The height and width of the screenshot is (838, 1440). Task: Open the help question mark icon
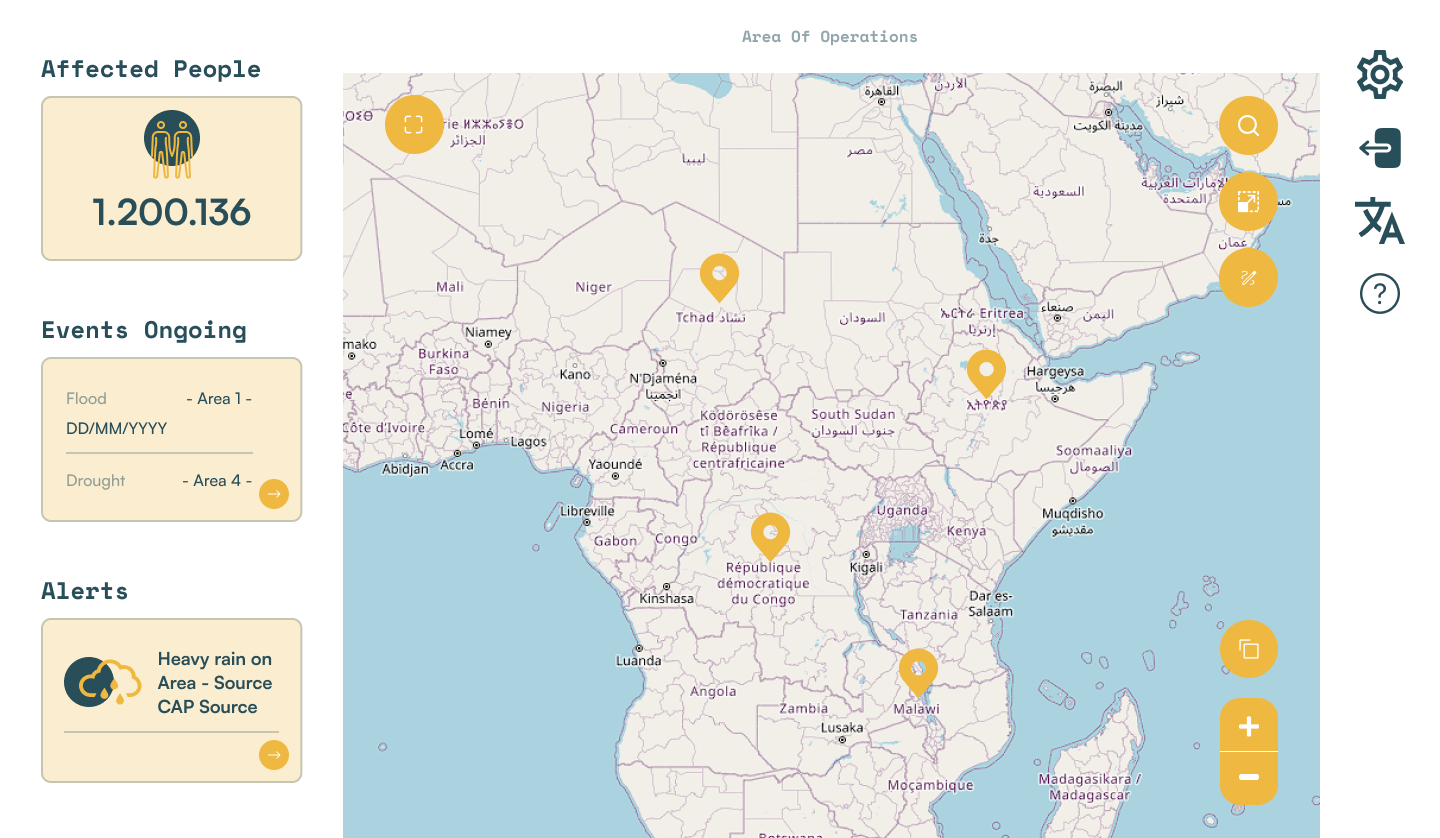(x=1380, y=294)
